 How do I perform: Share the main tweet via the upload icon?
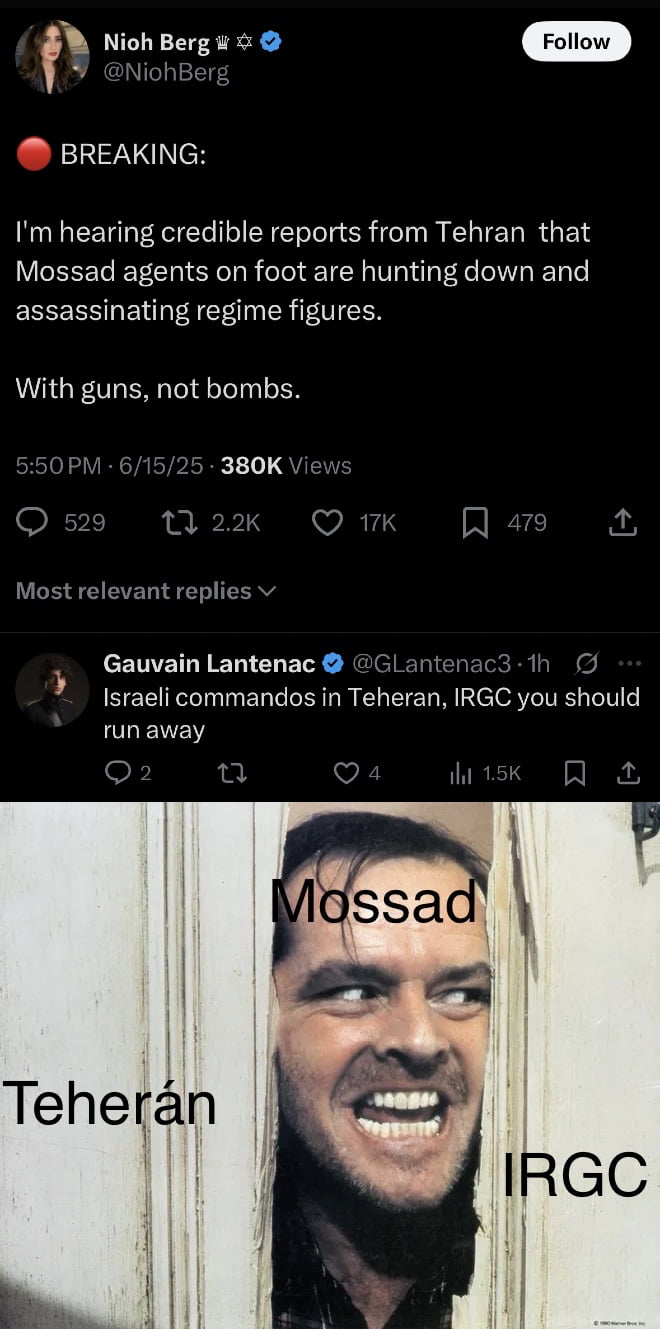[x=622, y=522]
